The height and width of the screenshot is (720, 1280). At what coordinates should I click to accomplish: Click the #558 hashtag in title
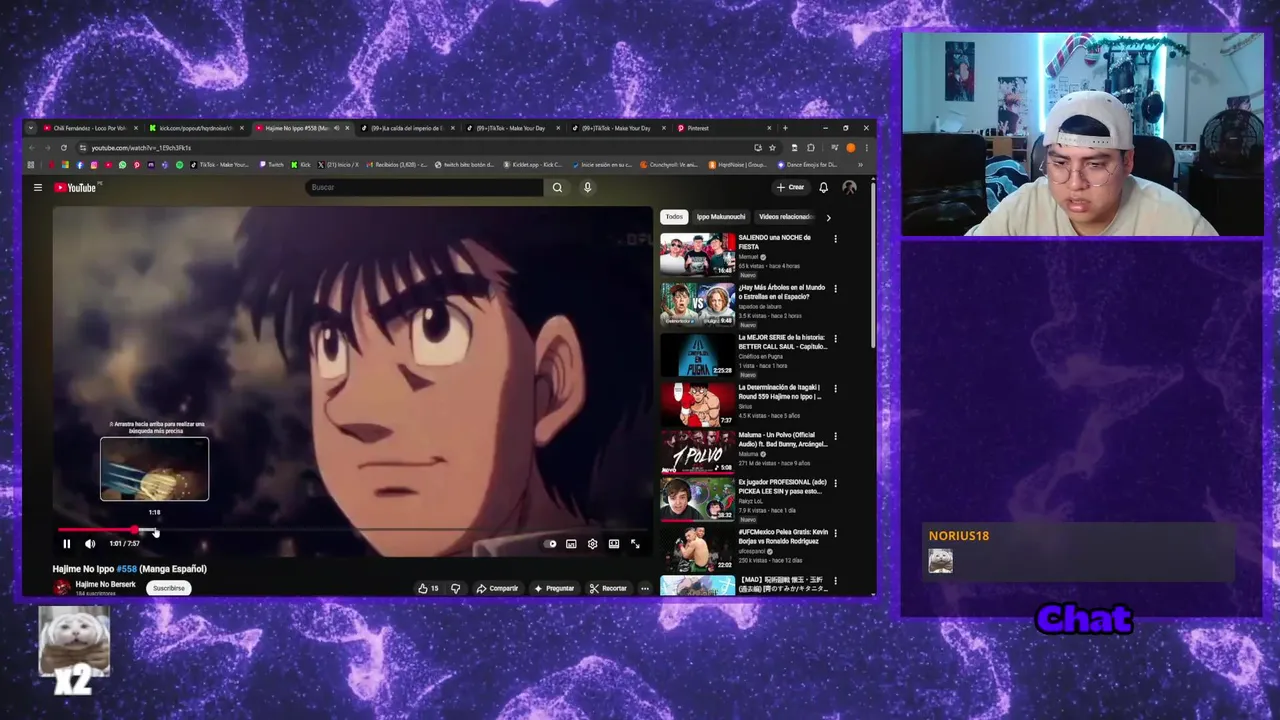coord(126,569)
